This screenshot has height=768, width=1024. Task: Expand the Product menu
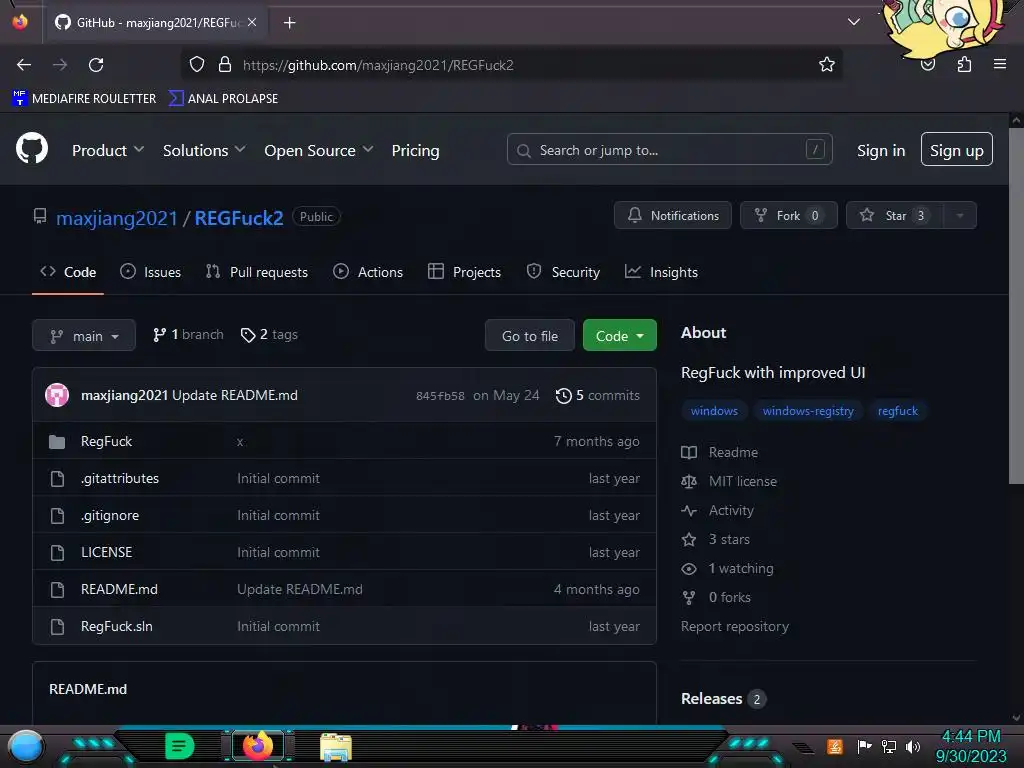click(x=108, y=150)
